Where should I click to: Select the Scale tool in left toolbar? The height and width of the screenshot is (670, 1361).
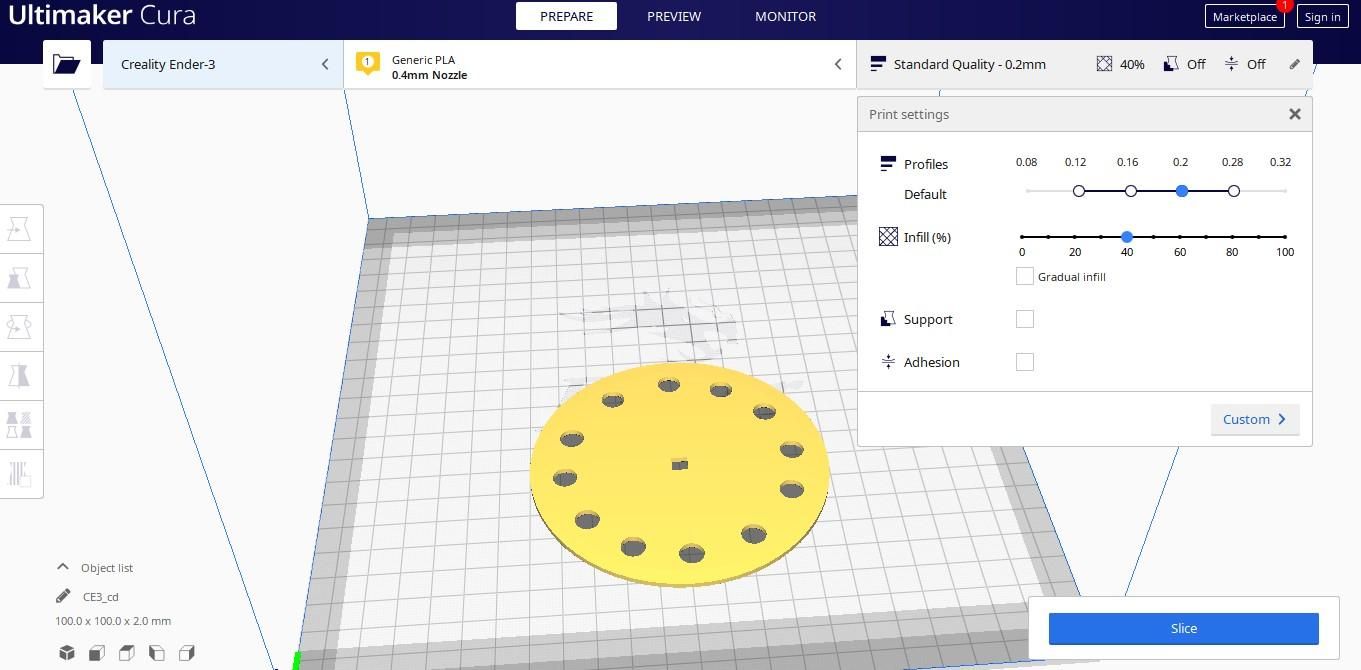click(x=19, y=278)
